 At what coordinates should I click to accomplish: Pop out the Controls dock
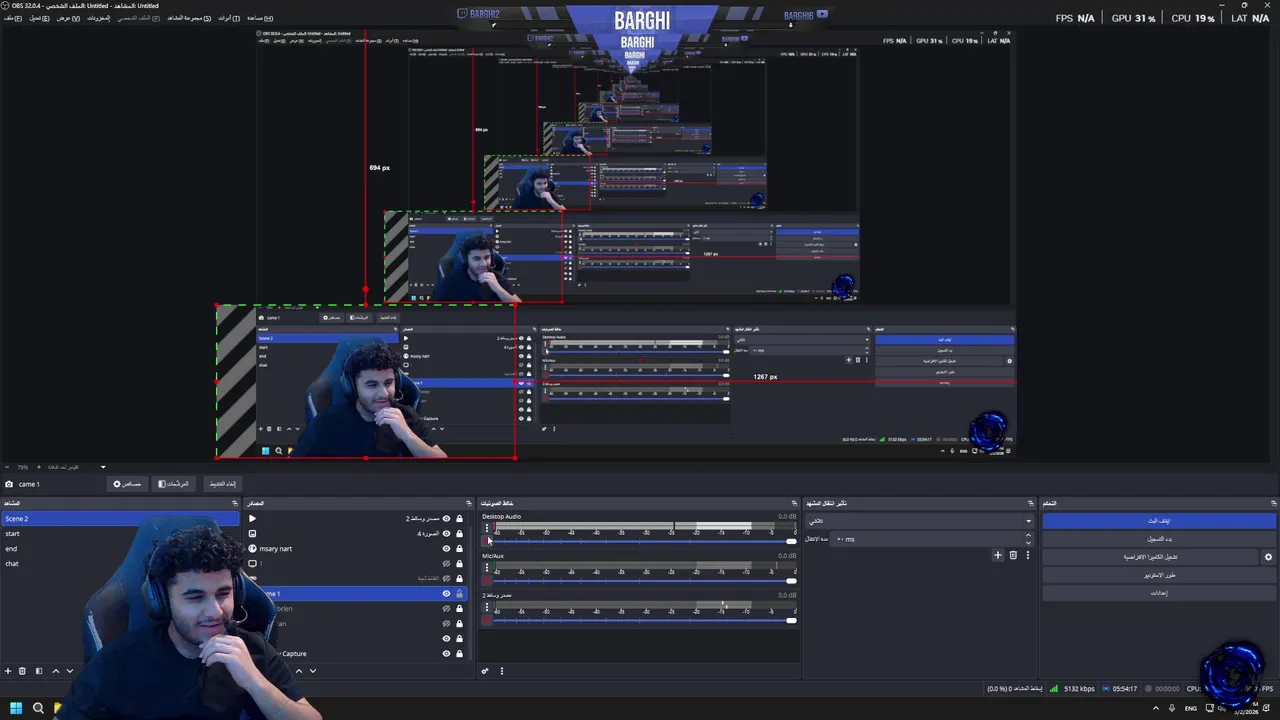click(x=1273, y=503)
